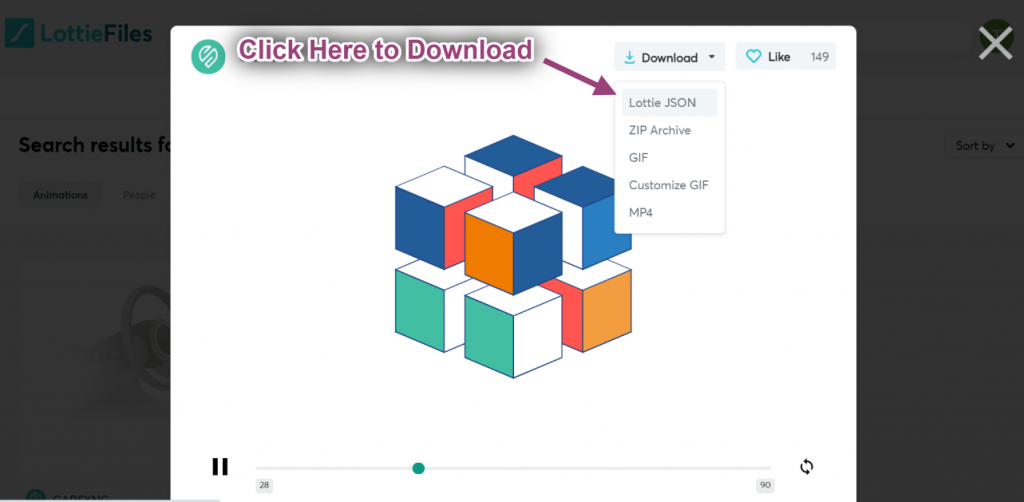Open Customize GIF option
Image resolution: width=1024 pixels, height=502 pixels.
coord(669,185)
